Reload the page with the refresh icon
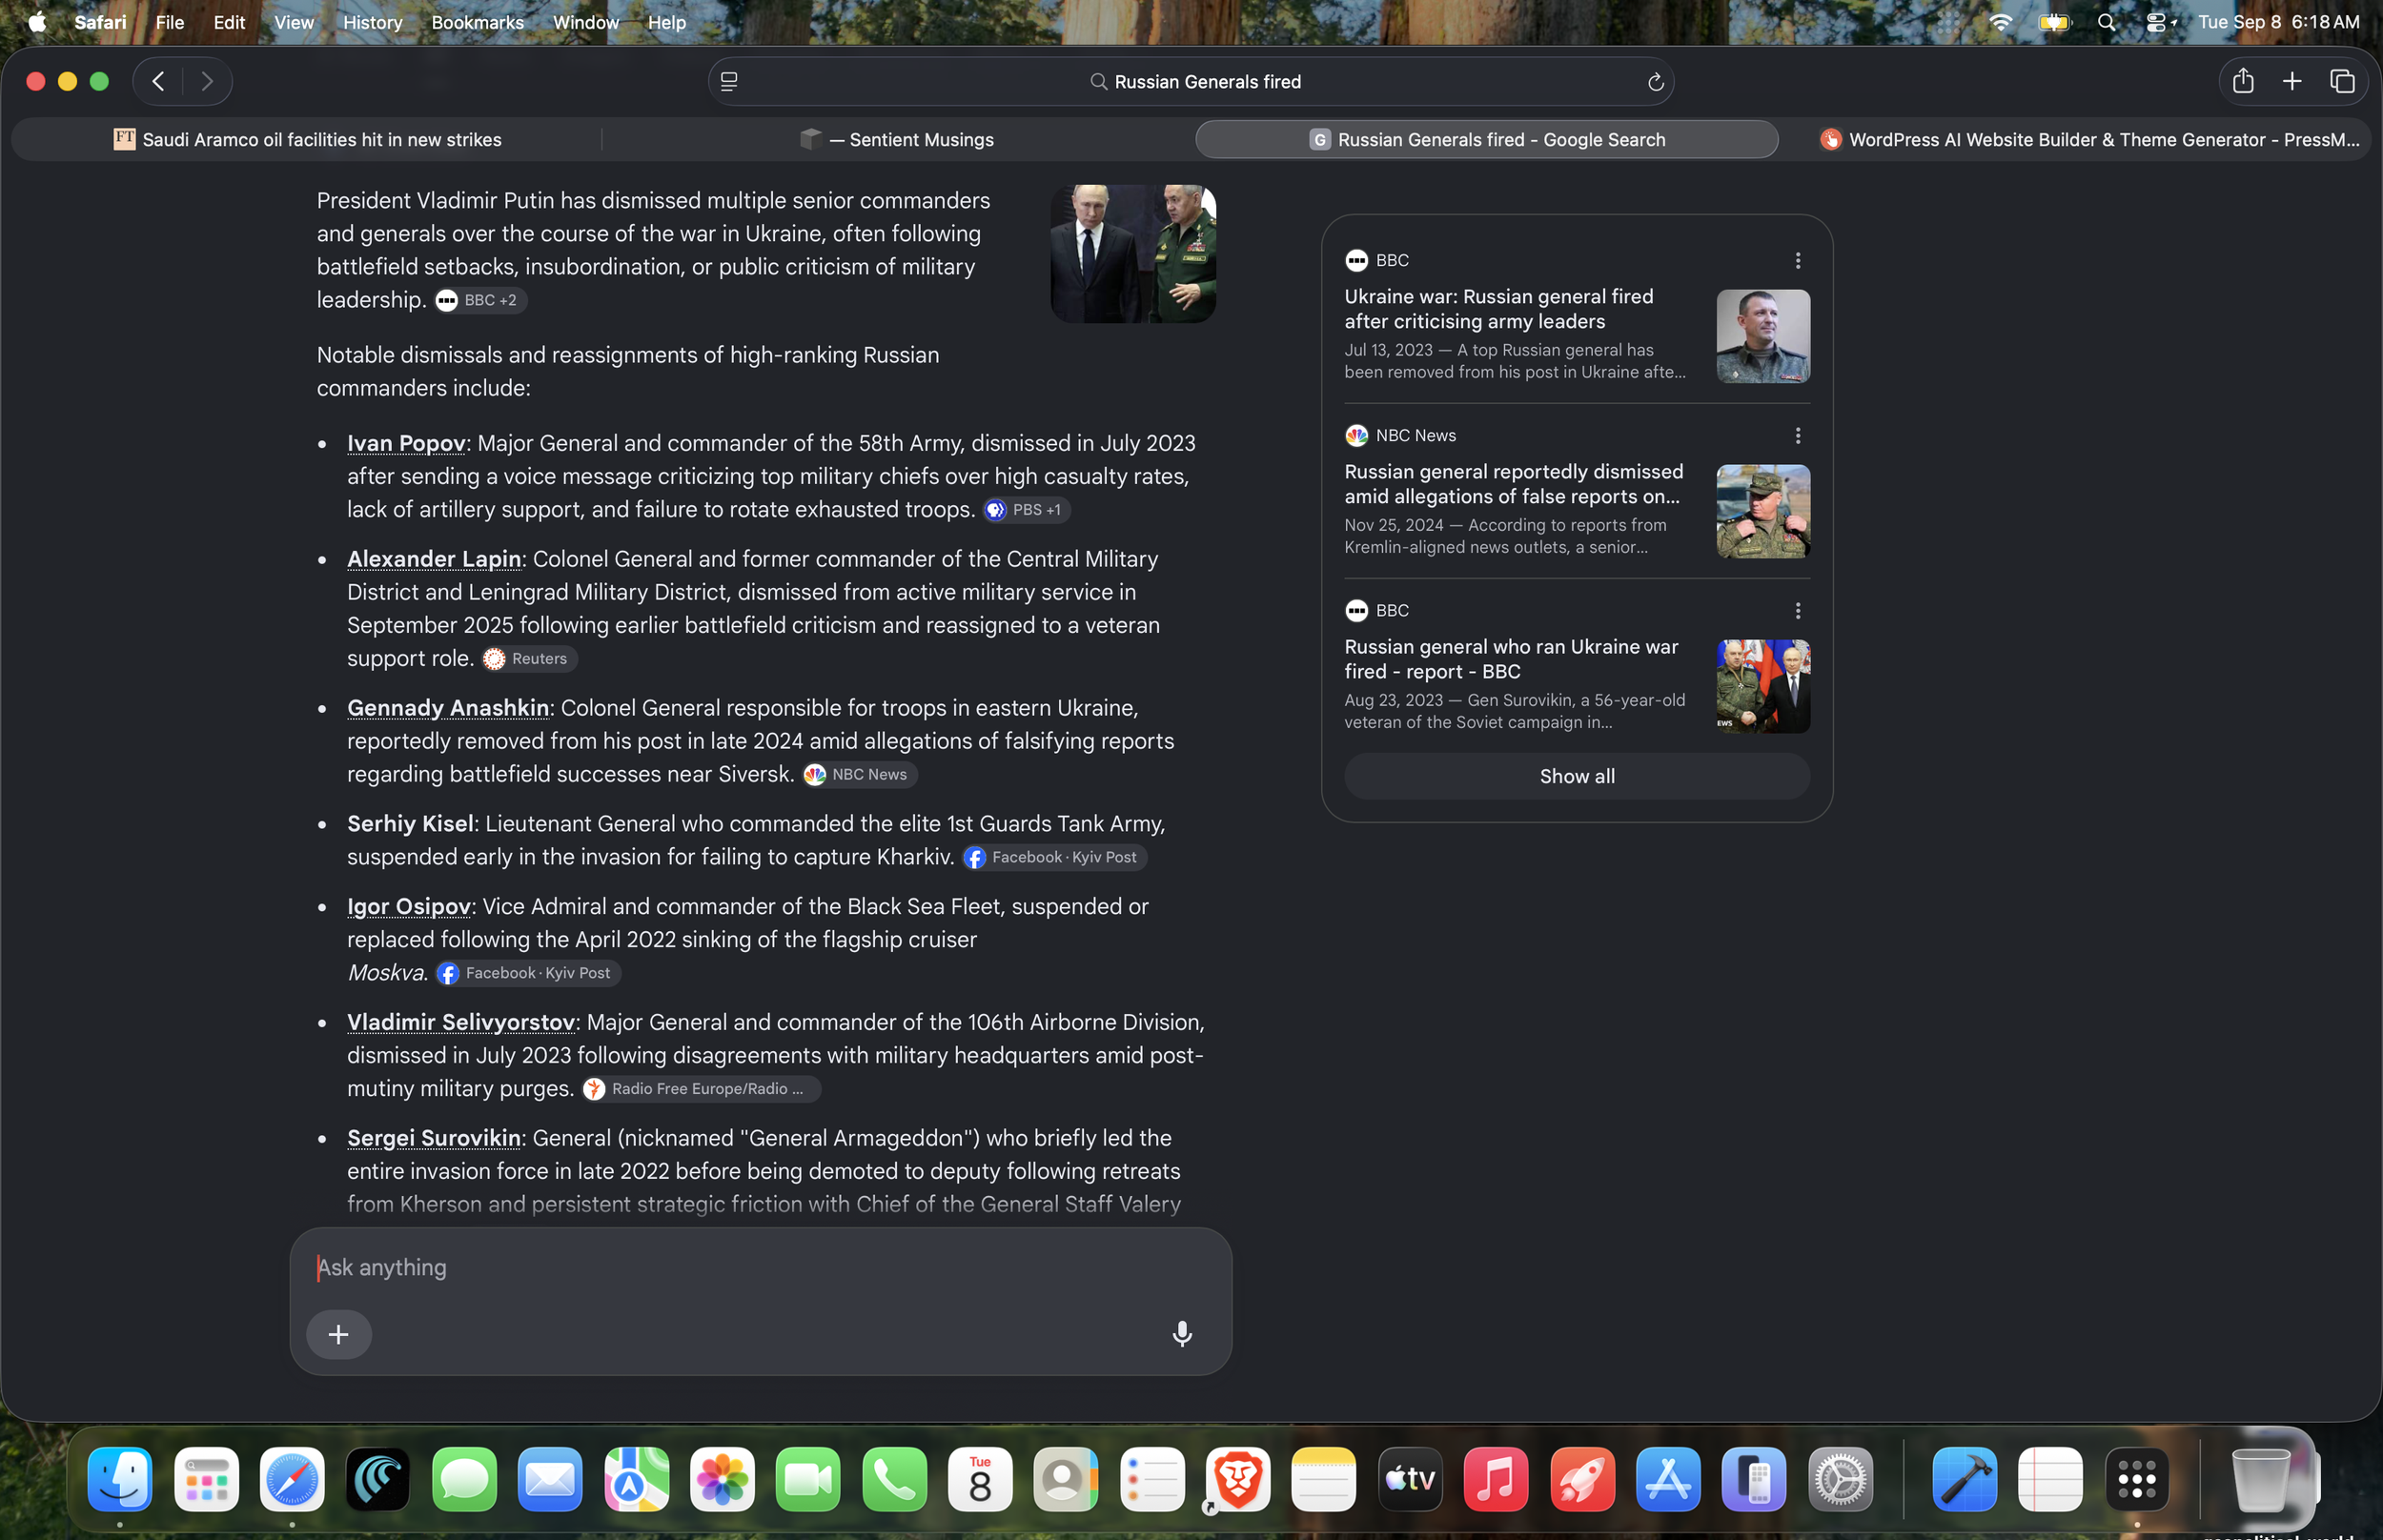 [1655, 82]
